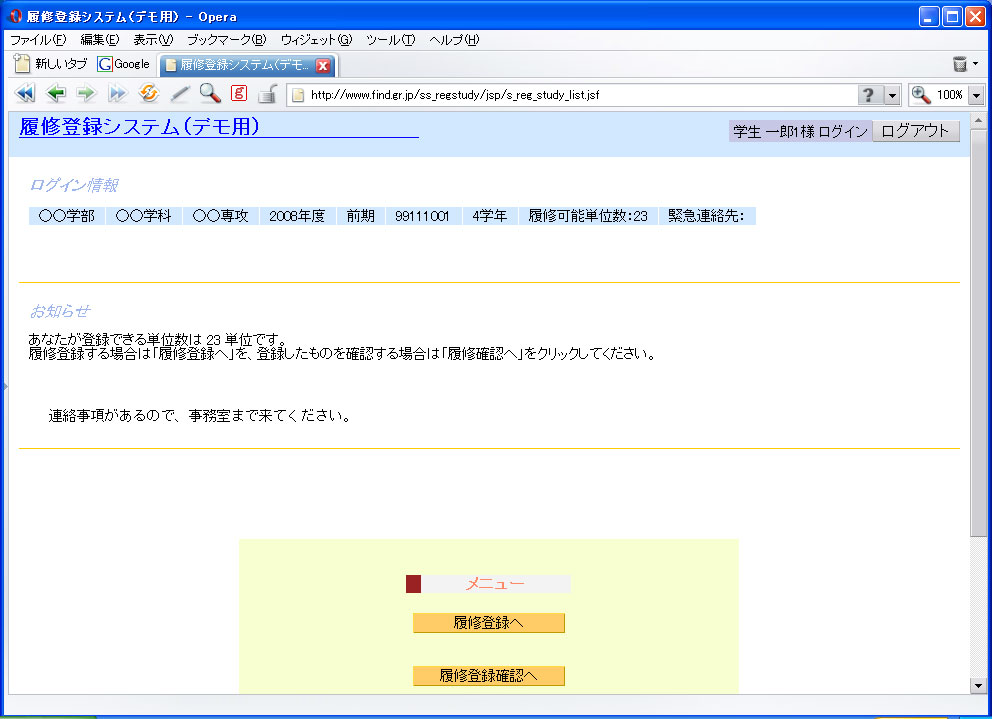Go back using green back arrow
This screenshot has height=719, width=992.
(56, 94)
